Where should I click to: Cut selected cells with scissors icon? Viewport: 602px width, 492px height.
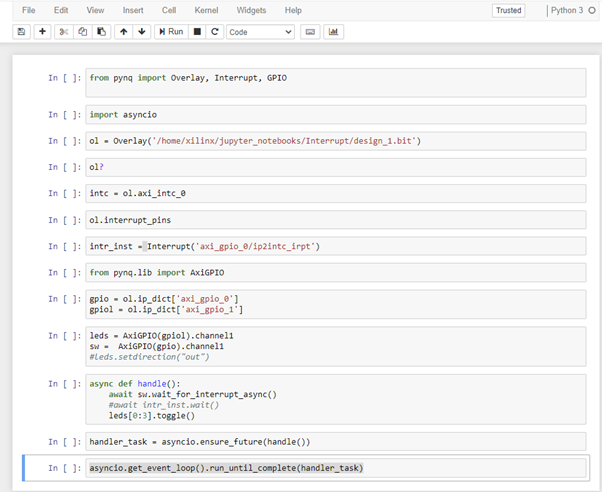click(x=64, y=32)
